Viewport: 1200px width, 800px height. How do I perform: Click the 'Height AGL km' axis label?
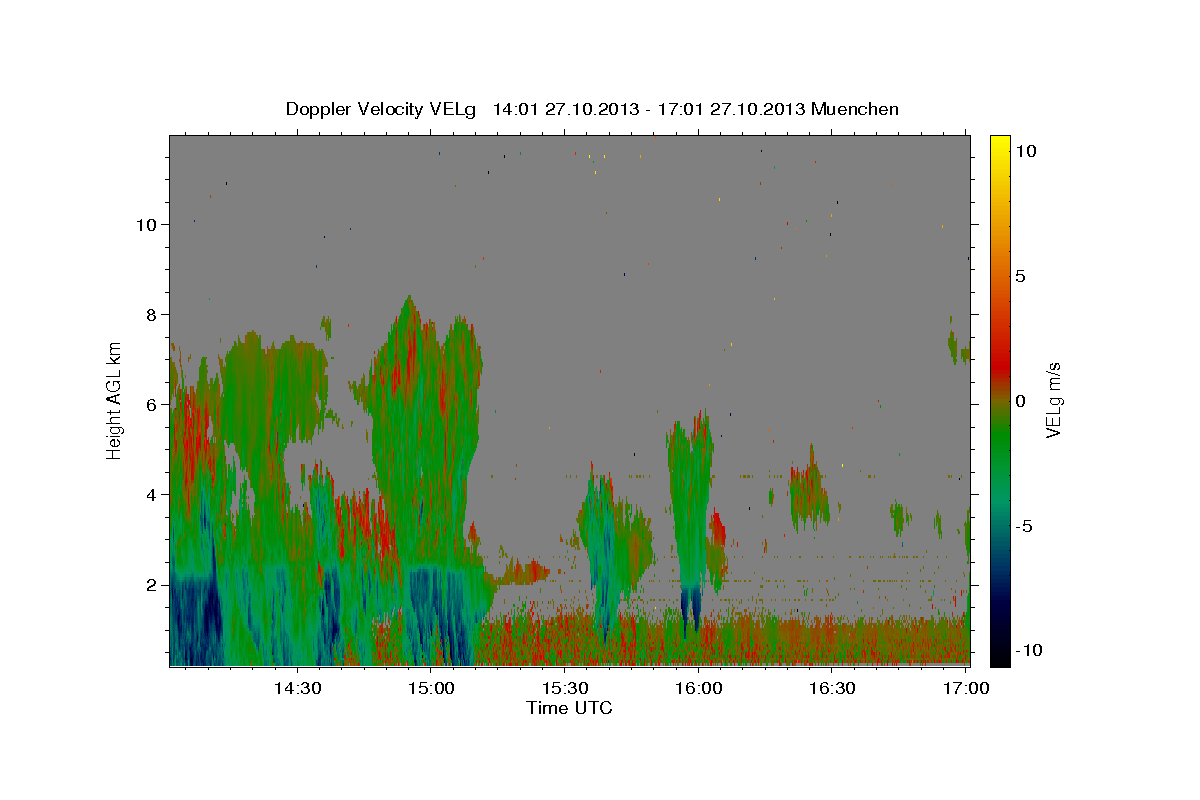[114, 400]
